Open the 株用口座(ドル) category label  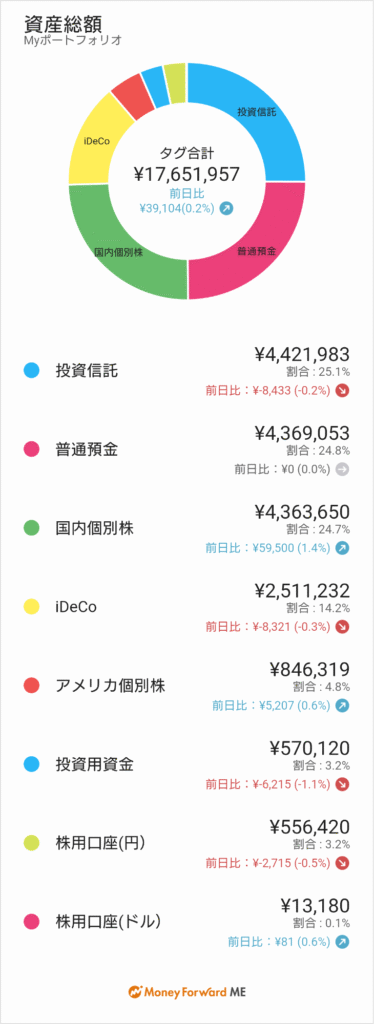108,922
